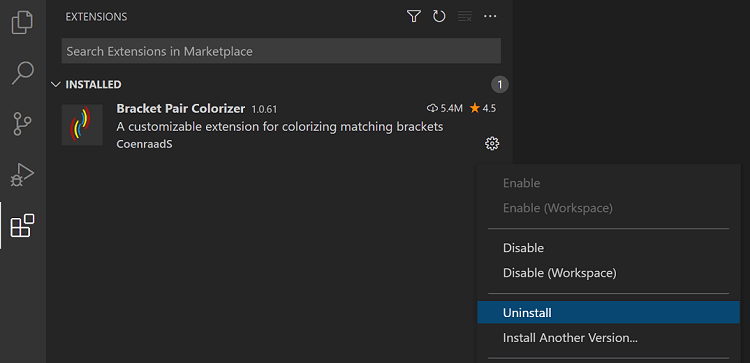Click the version number 1.0.61
Screen dimensions: 750x363
265,110
